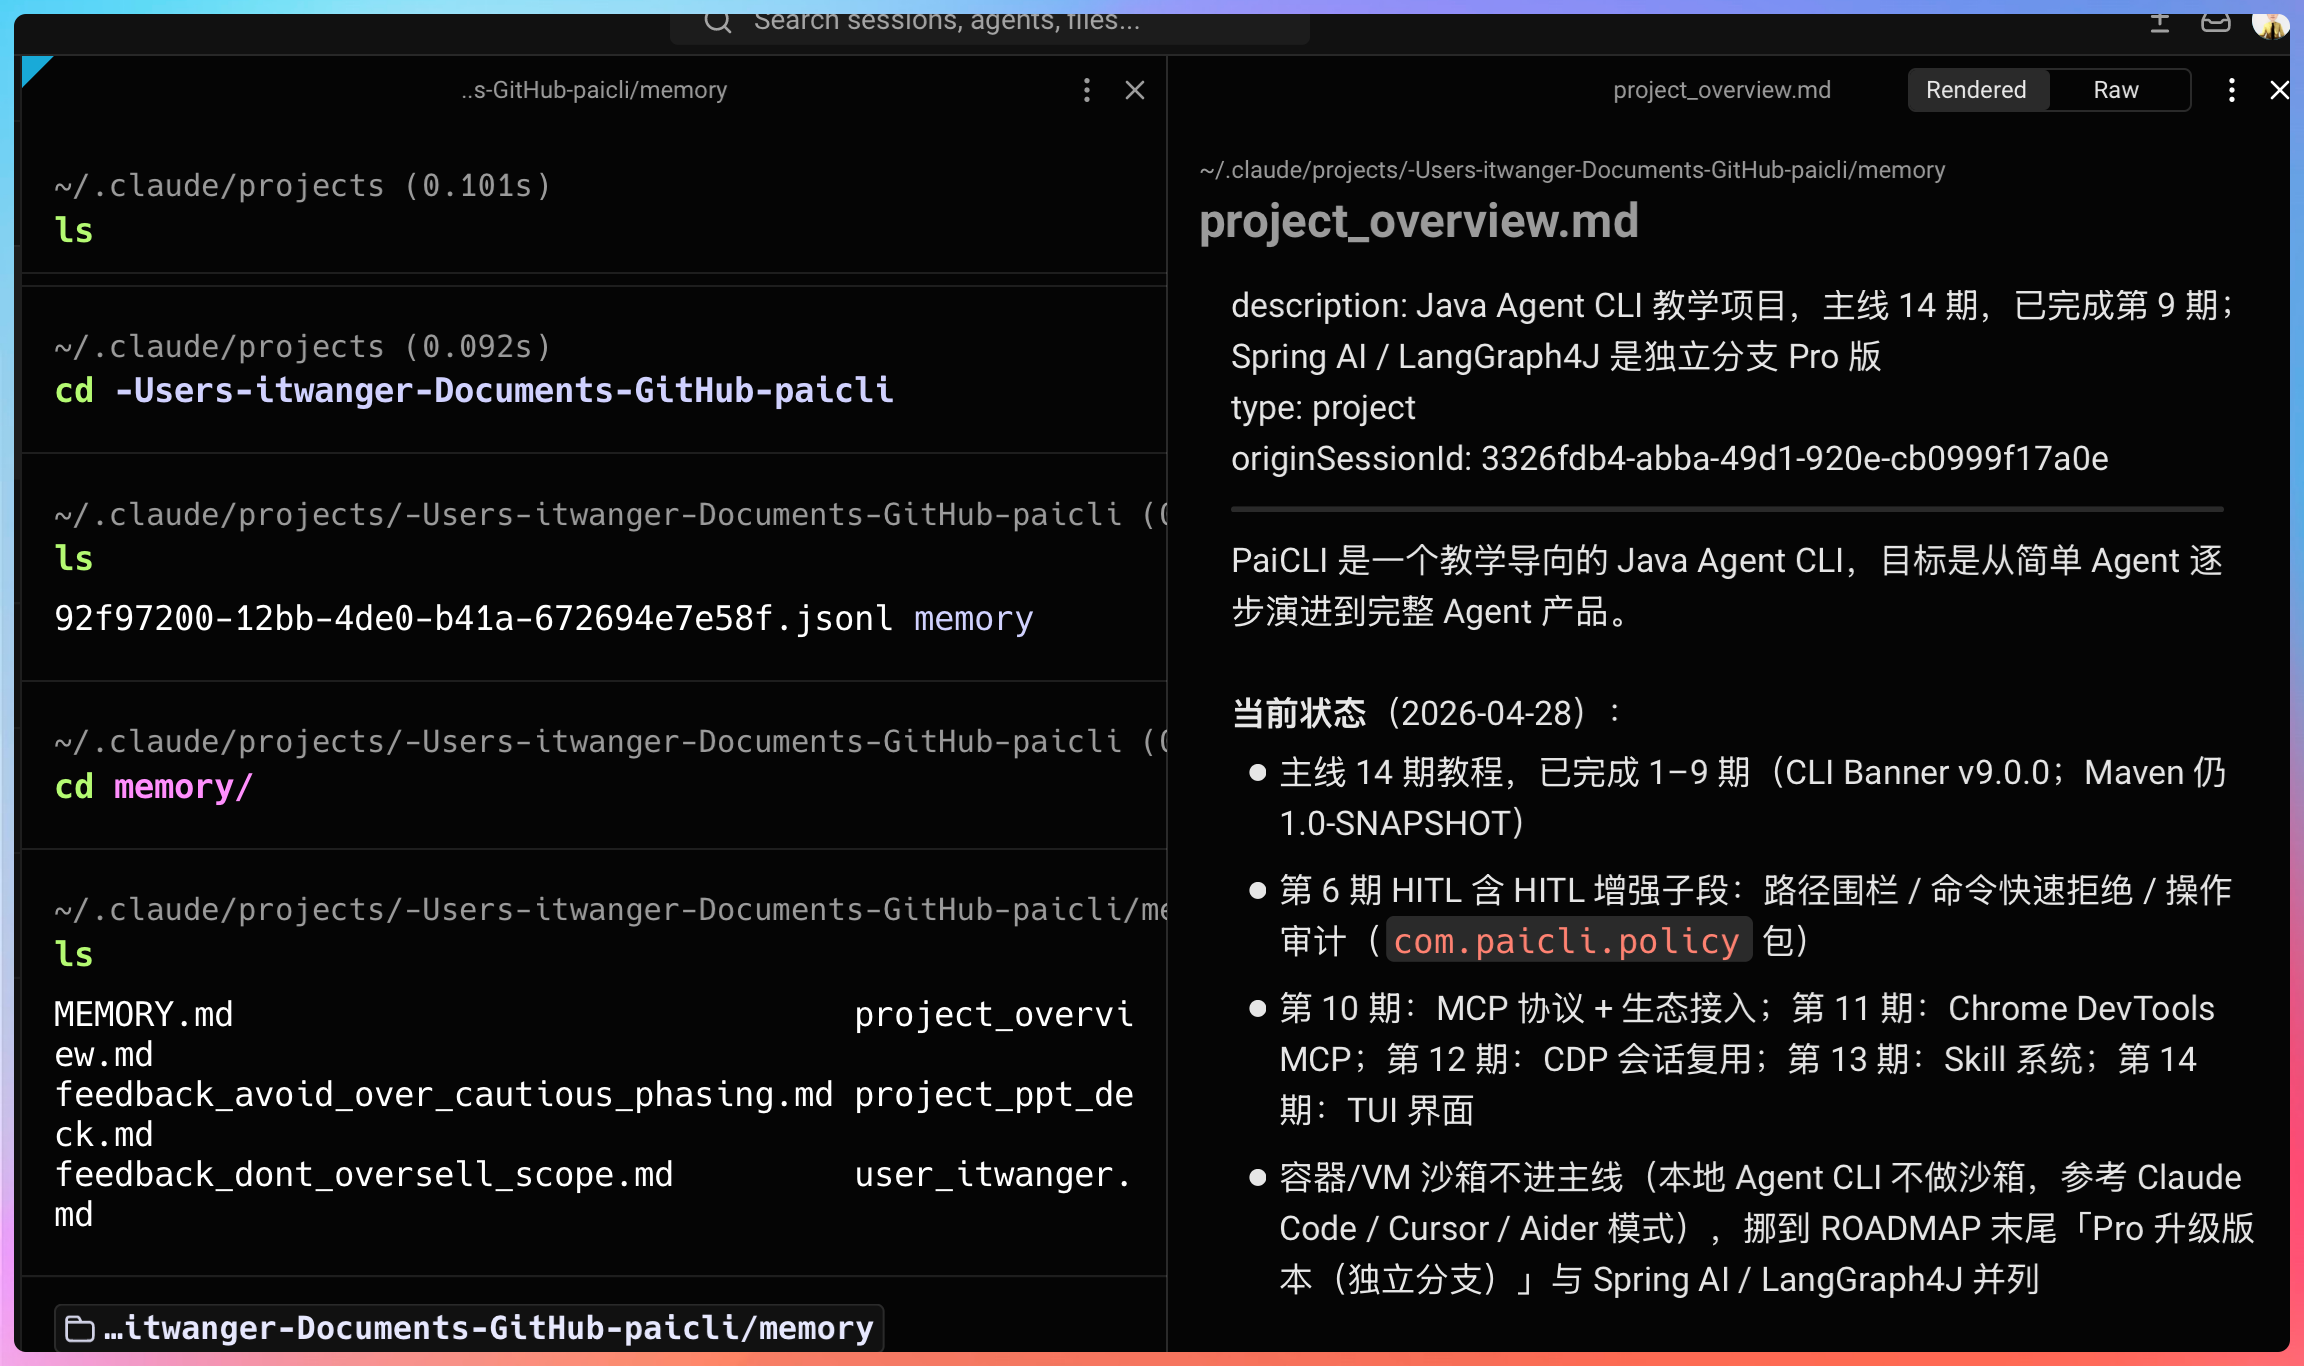Image resolution: width=2304 pixels, height=1366 pixels.
Task: Switch the viewer to Rendered mode
Action: [1976, 90]
